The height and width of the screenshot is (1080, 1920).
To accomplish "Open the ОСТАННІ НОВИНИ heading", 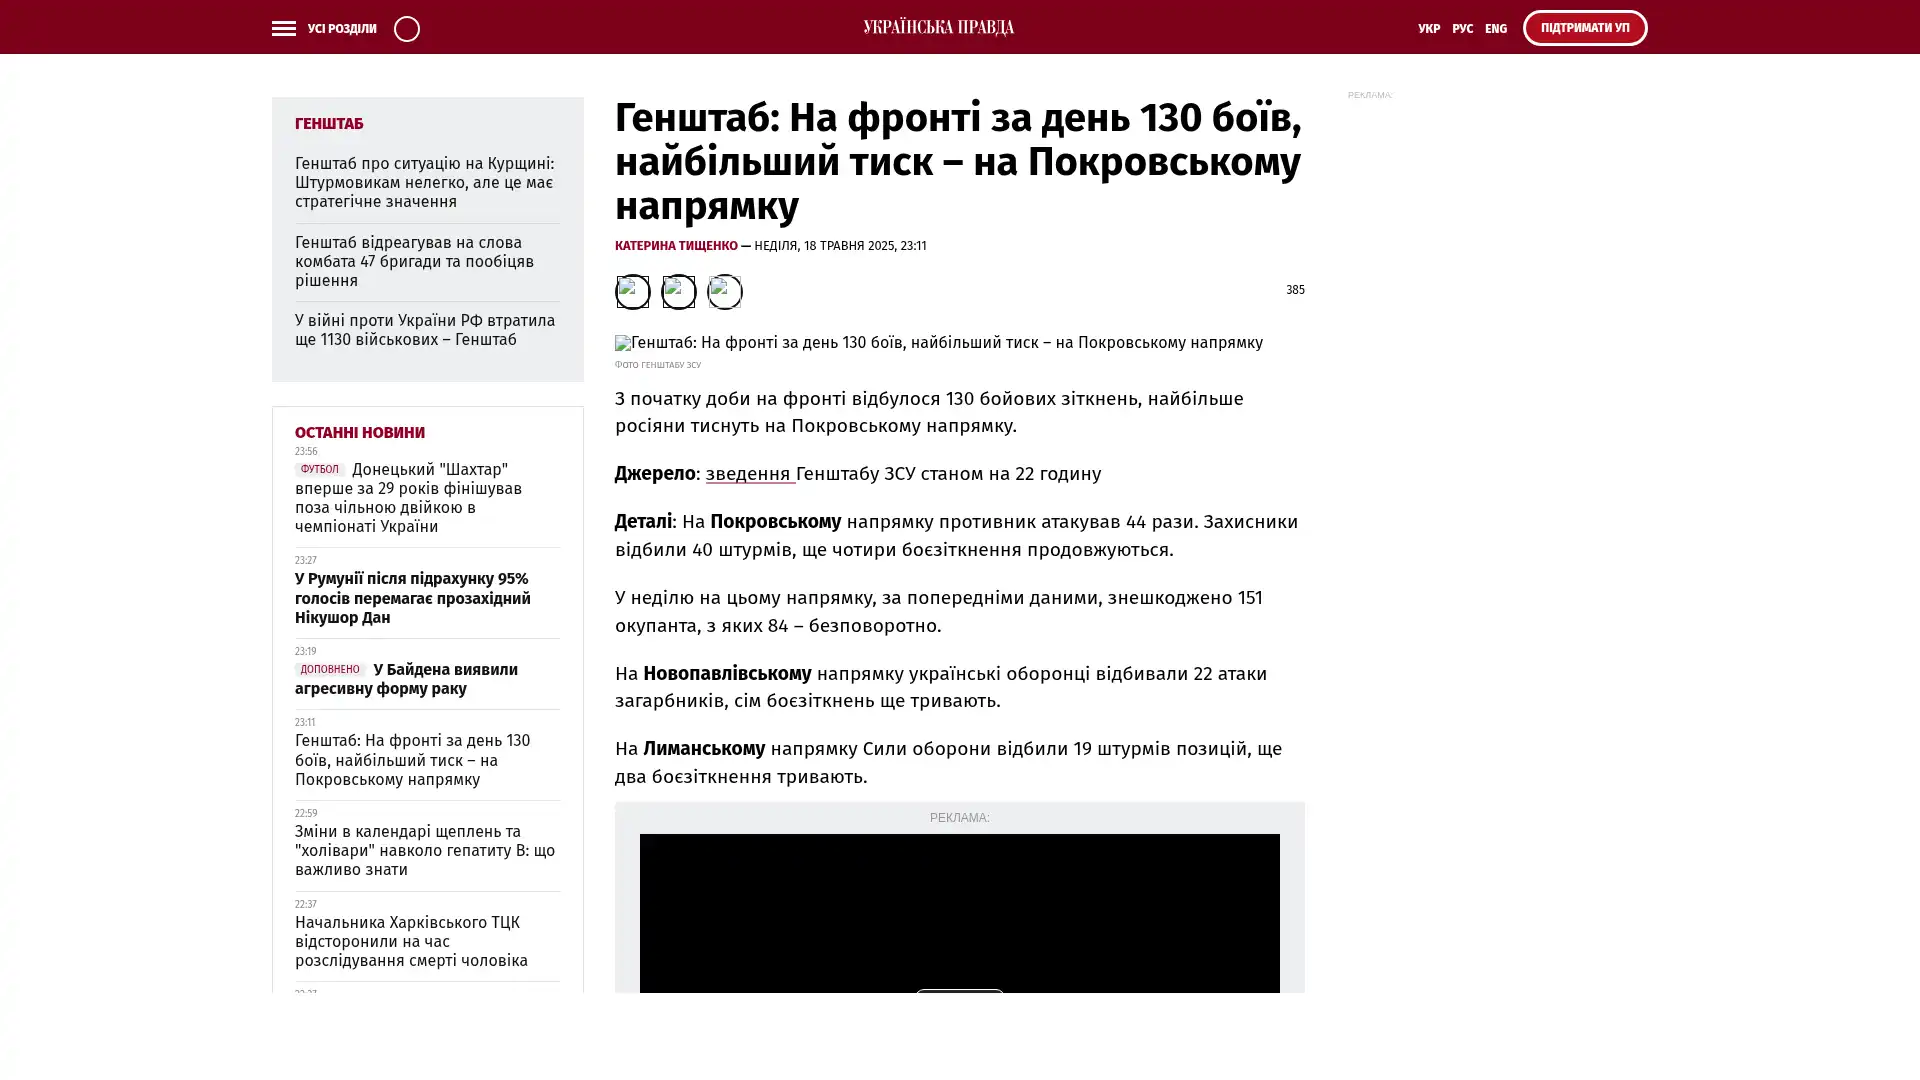I will point(359,432).
